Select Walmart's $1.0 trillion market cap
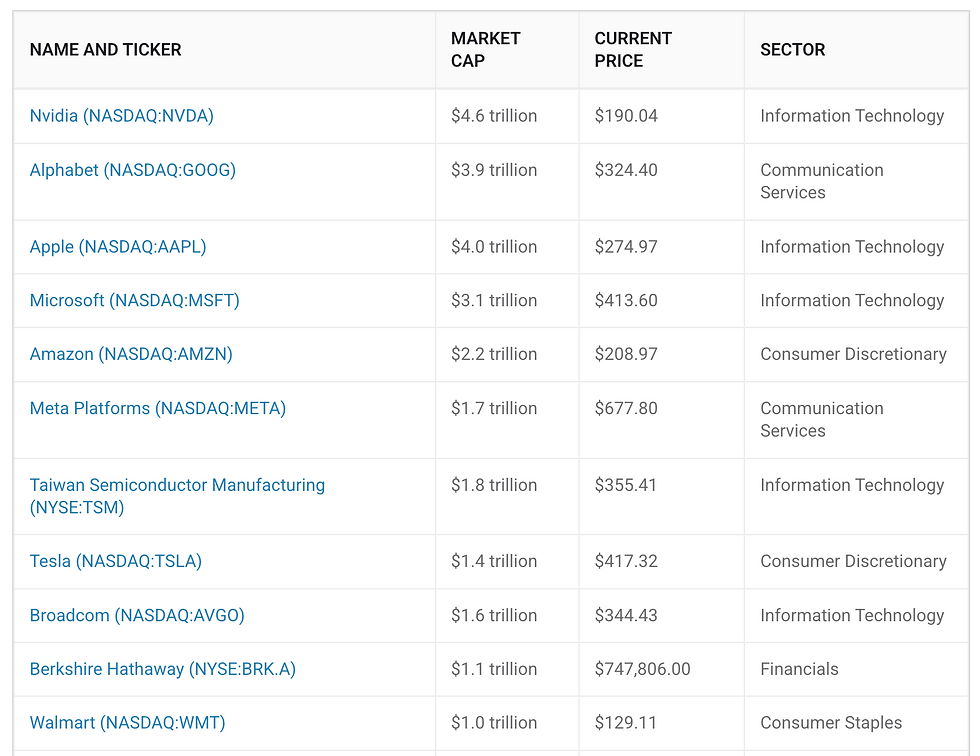The width and height of the screenshot is (980, 756). coord(494,723)
